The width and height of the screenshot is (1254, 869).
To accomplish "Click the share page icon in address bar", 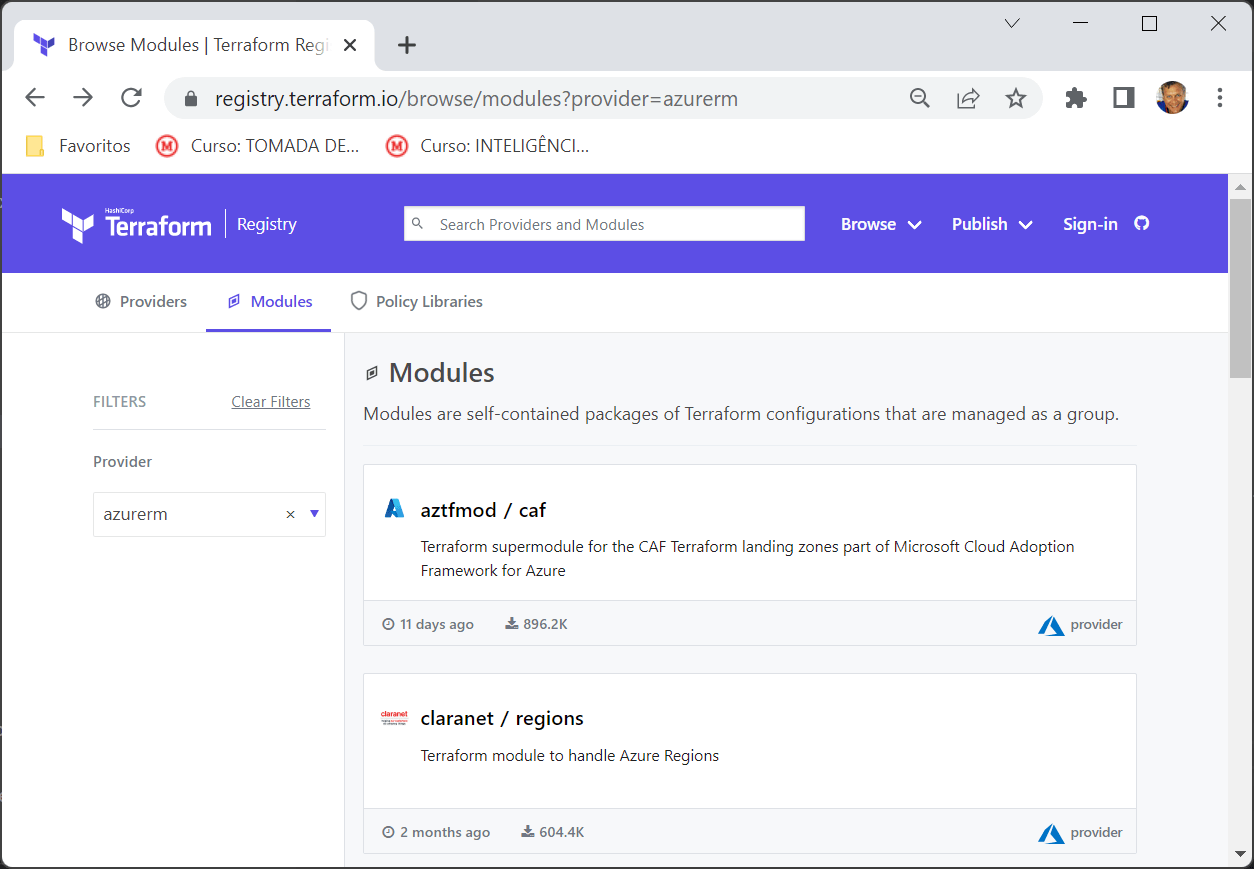I will pyautogui.click(x=968, y=98).
